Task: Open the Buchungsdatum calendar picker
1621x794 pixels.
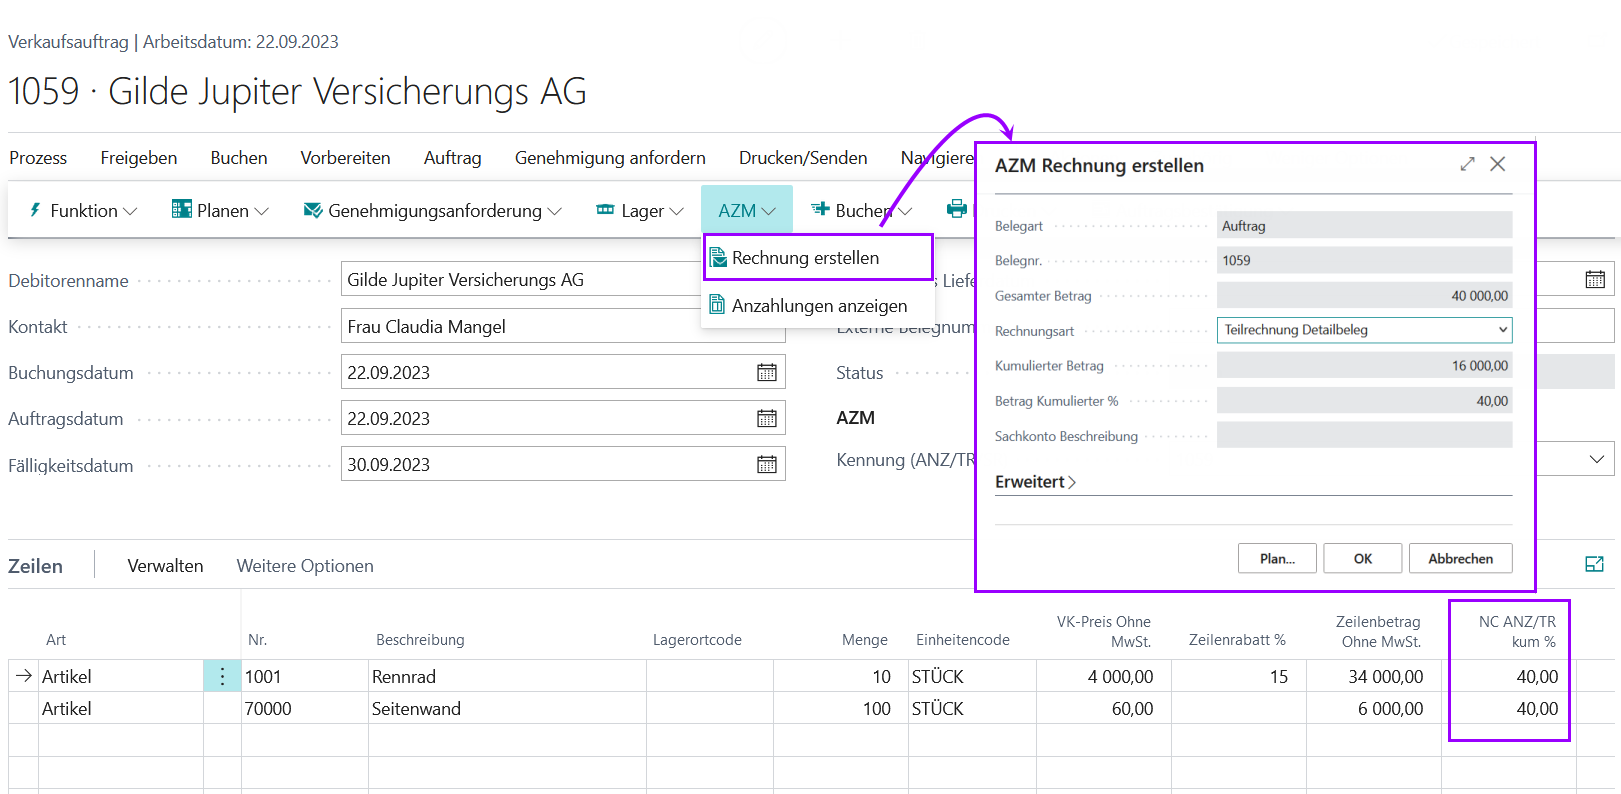Action: point(767,372)
